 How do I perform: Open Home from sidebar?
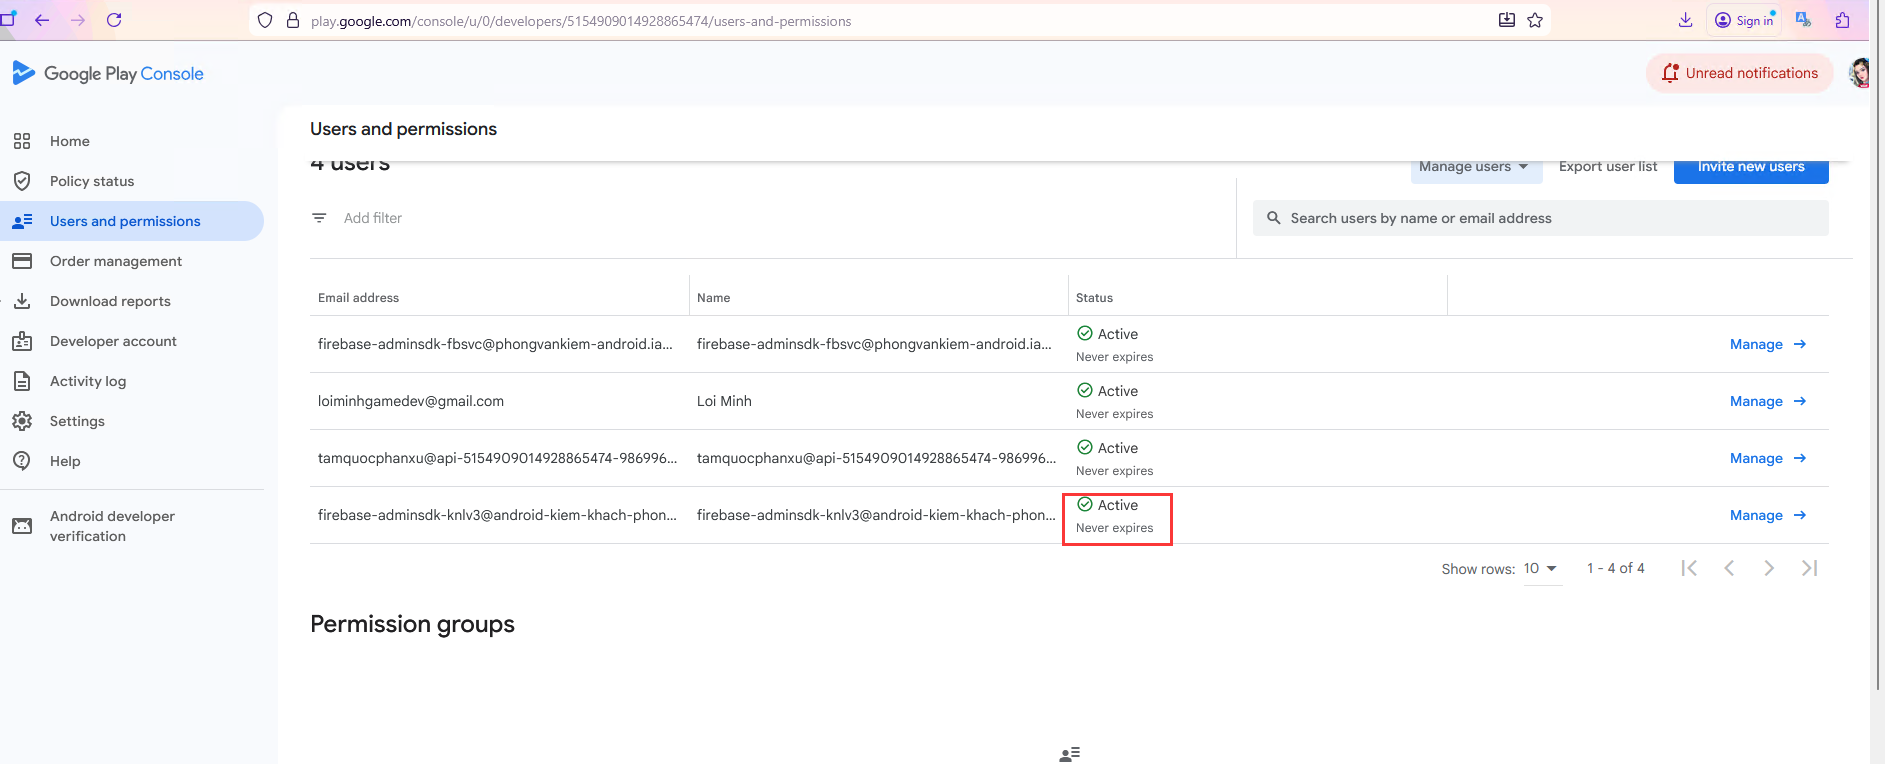tap(70, 141)
